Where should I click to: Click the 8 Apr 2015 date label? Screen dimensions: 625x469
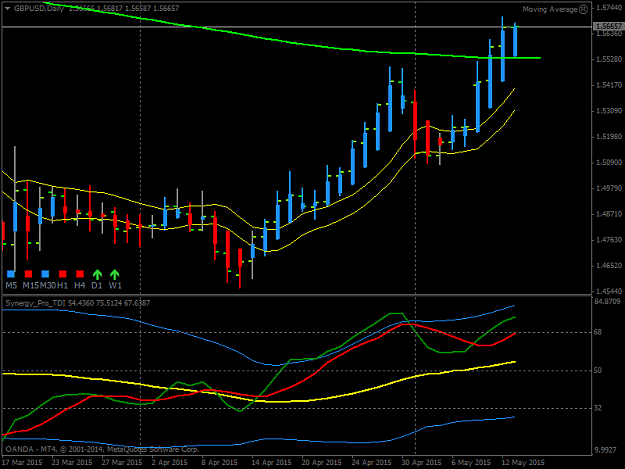pyautogui.click(x=219, y=463)
